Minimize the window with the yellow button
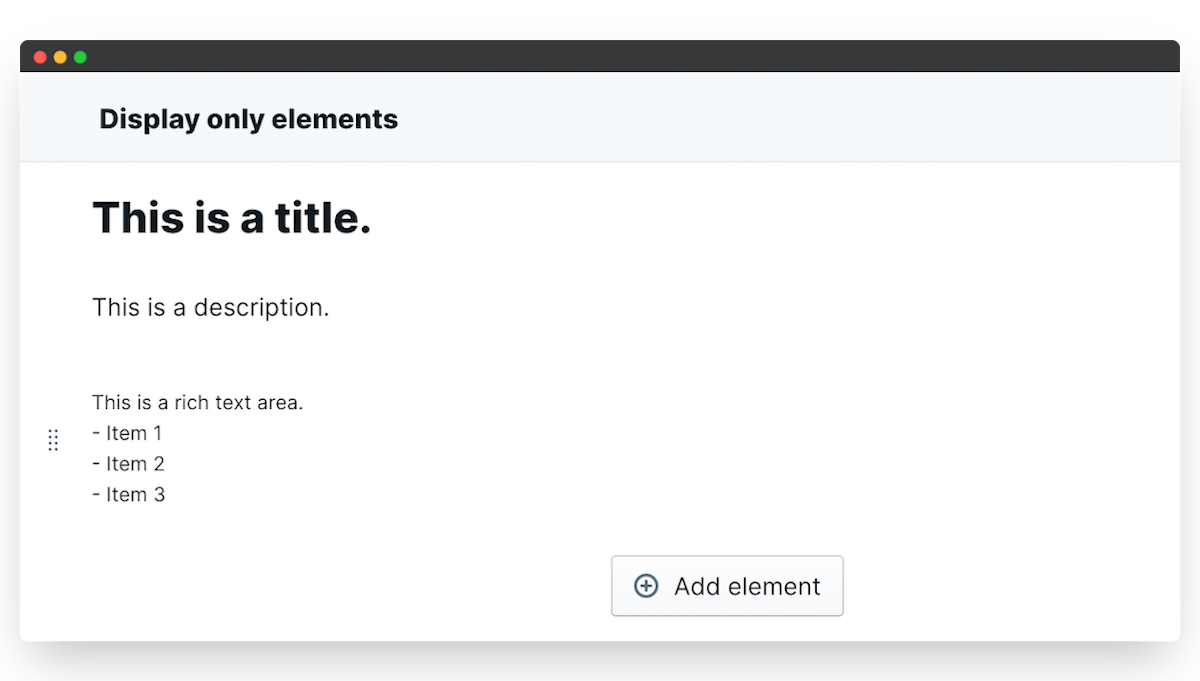The width and height of the screenshot is (1200, 681). (60, 57)
